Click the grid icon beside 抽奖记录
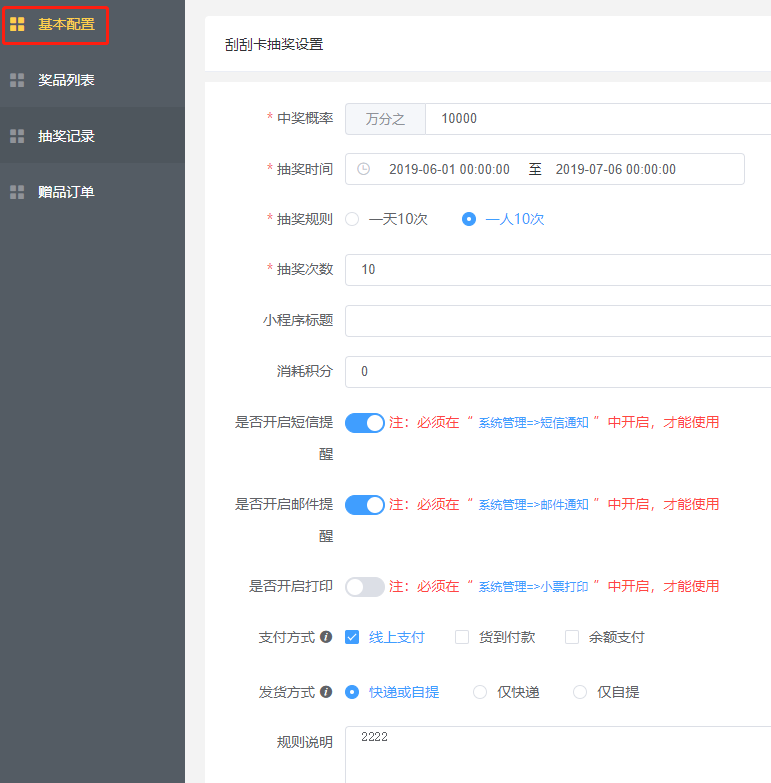The width and height of the screenshot is (771, 783). (17, 136)
